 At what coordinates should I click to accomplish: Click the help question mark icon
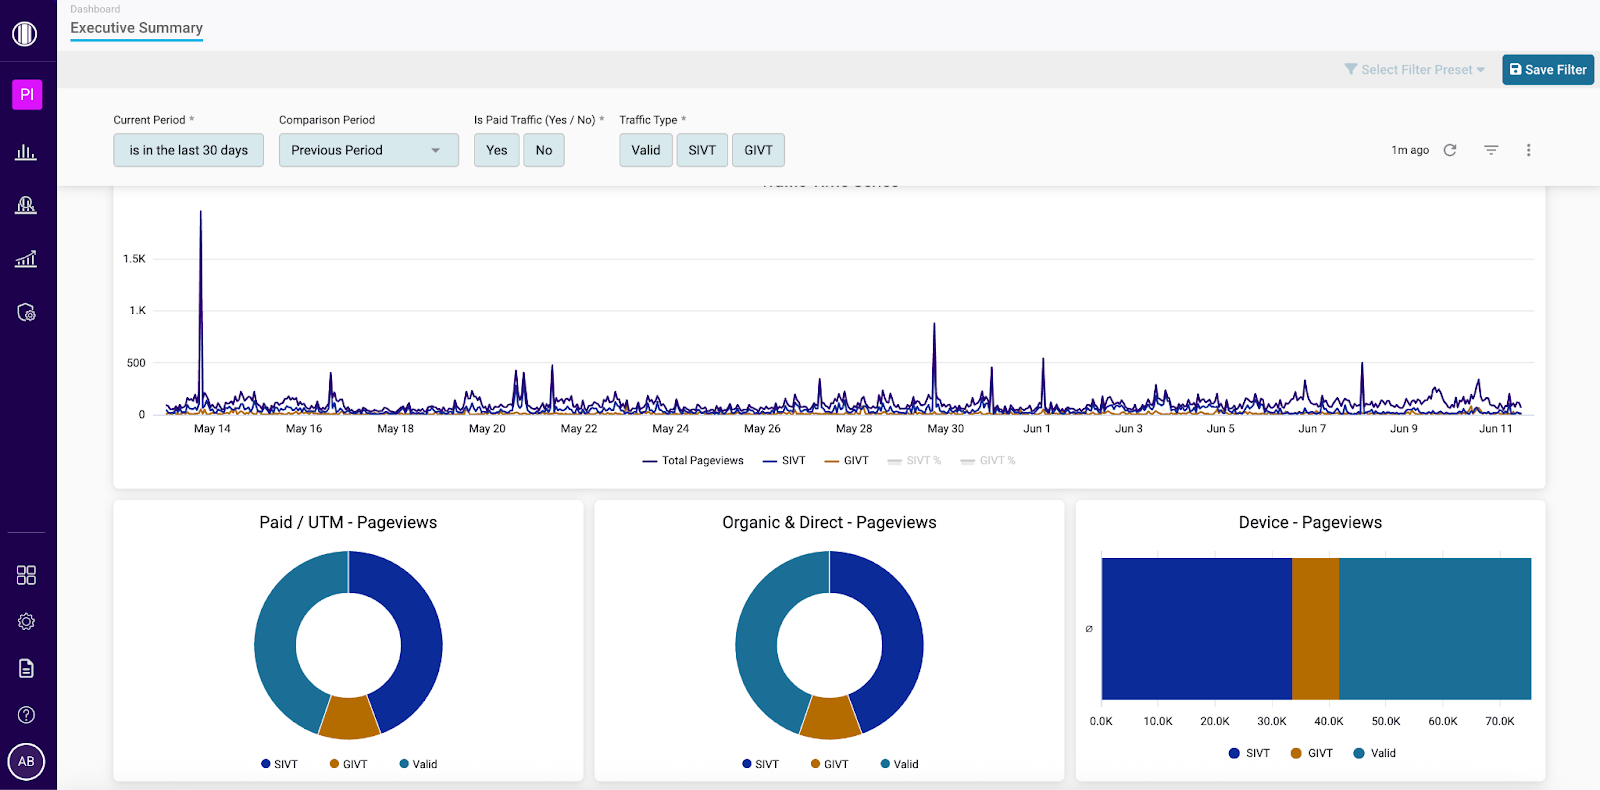[x=26, y=715]
